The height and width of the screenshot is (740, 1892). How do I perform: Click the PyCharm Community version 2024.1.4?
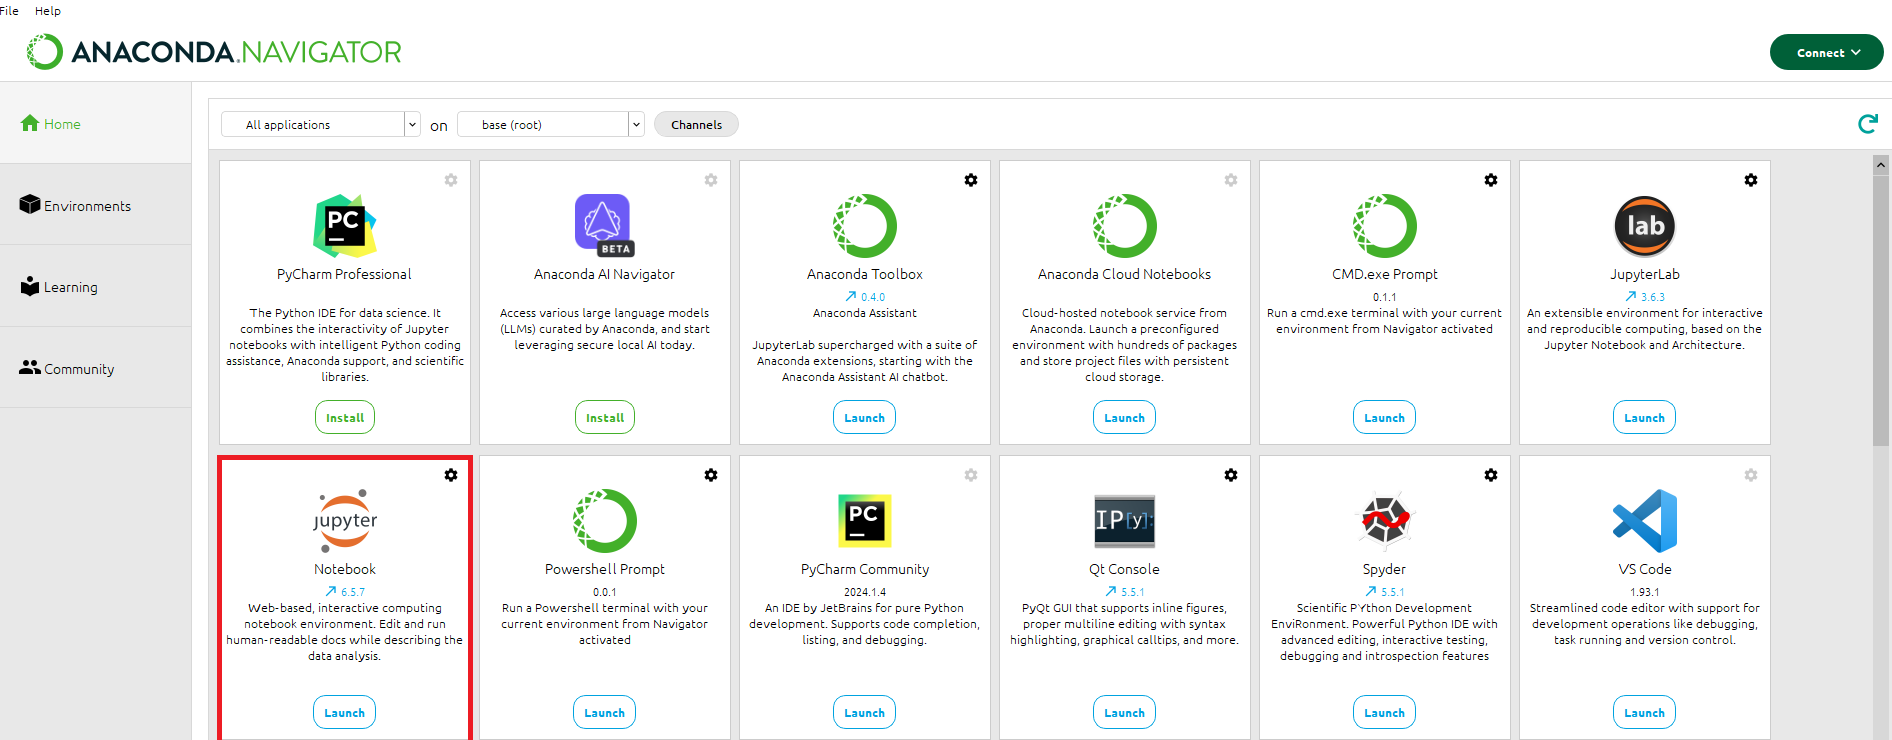pyautogui.click(x=865, y=592)
